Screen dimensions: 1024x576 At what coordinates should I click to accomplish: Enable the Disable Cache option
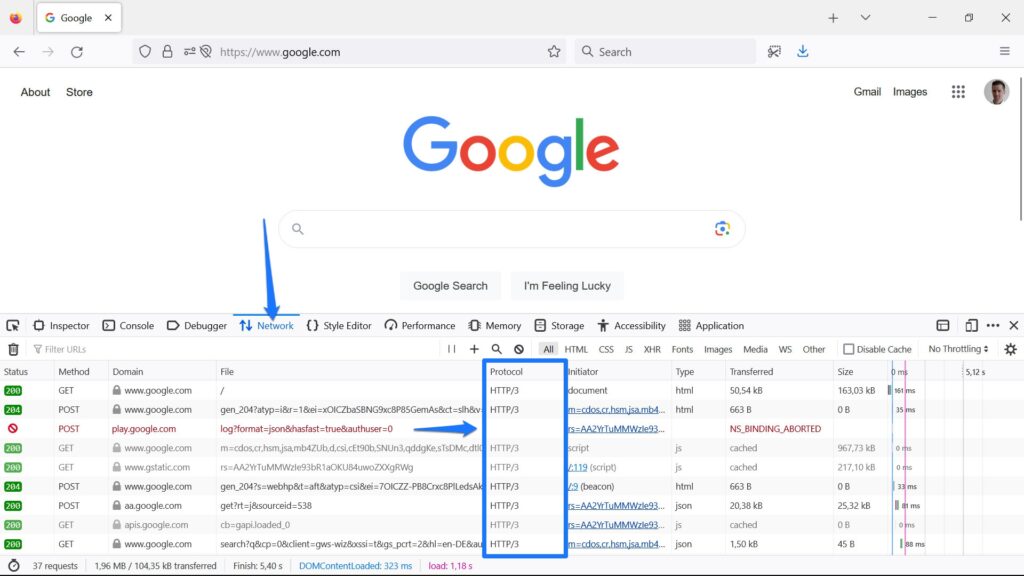pyautogui.click(x=849, y=349)
